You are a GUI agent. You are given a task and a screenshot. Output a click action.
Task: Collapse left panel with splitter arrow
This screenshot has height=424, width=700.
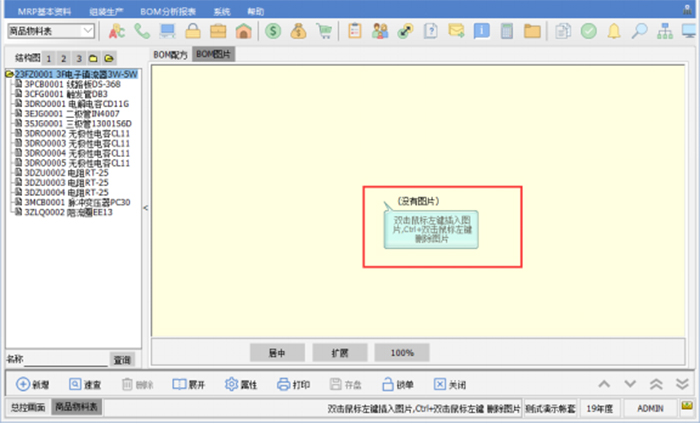pos(145,207)
